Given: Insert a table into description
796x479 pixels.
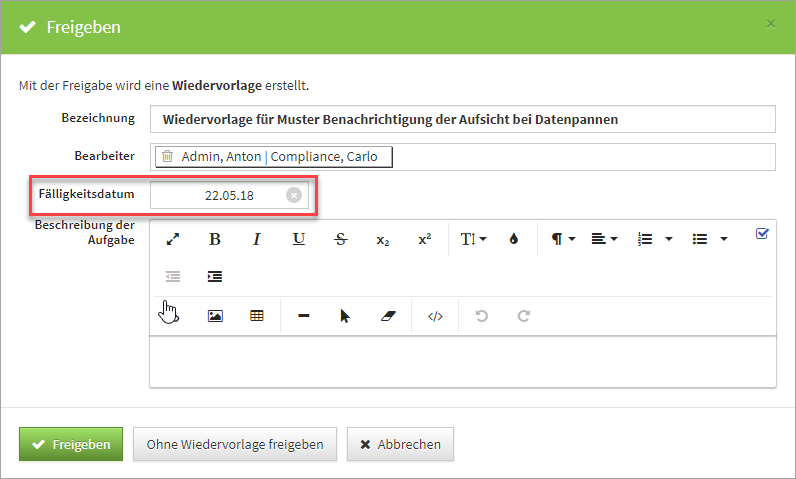Looking at the screenshot, I should pyautogui.click(x=257, y=316).
